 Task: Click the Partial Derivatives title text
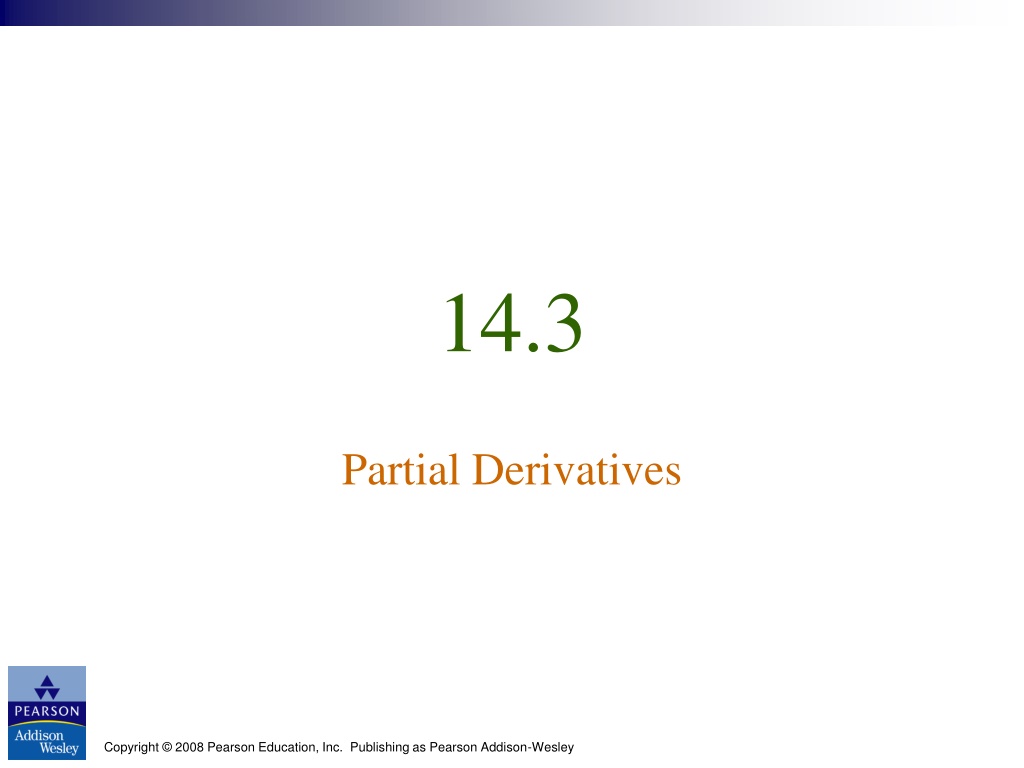[x=511, y=470]
